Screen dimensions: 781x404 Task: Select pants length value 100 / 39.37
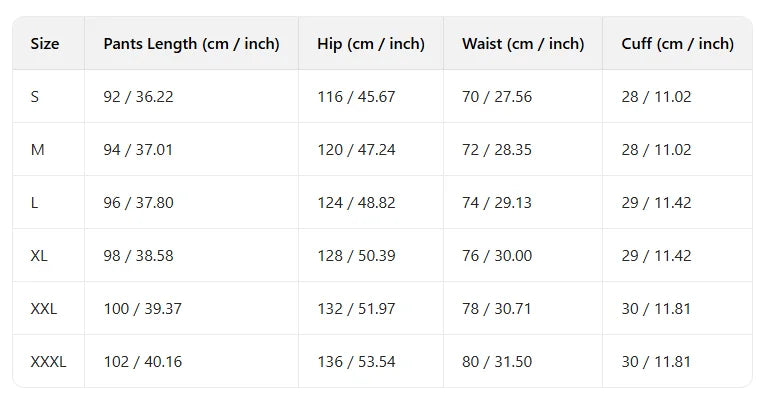[142, 309]
